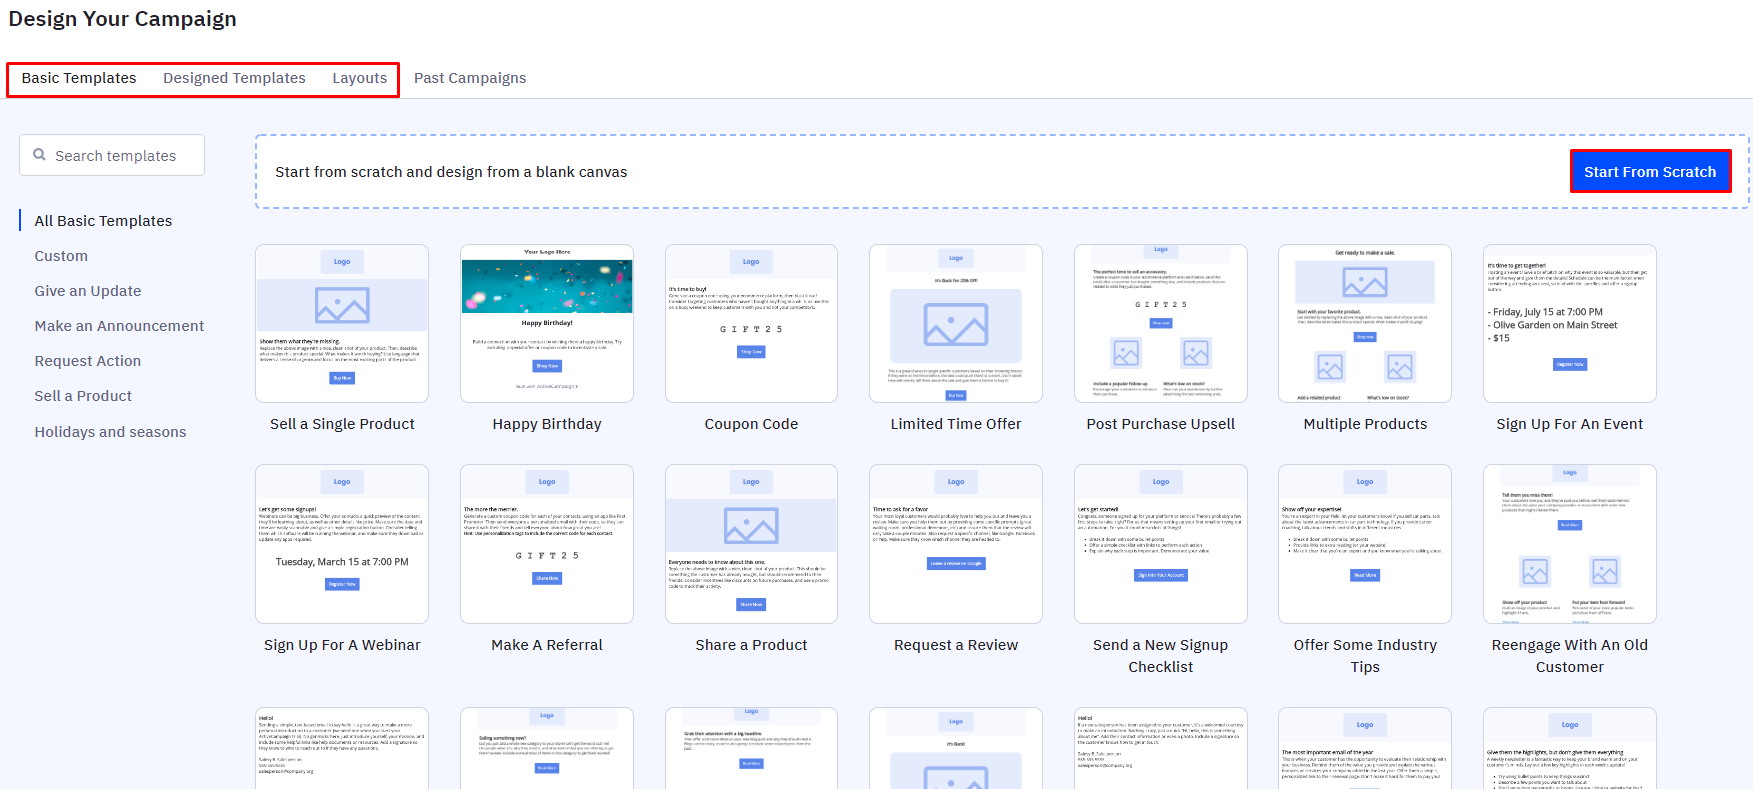Select the Sell a Product category
This screenshot has height=789, width=1753.
83,396
